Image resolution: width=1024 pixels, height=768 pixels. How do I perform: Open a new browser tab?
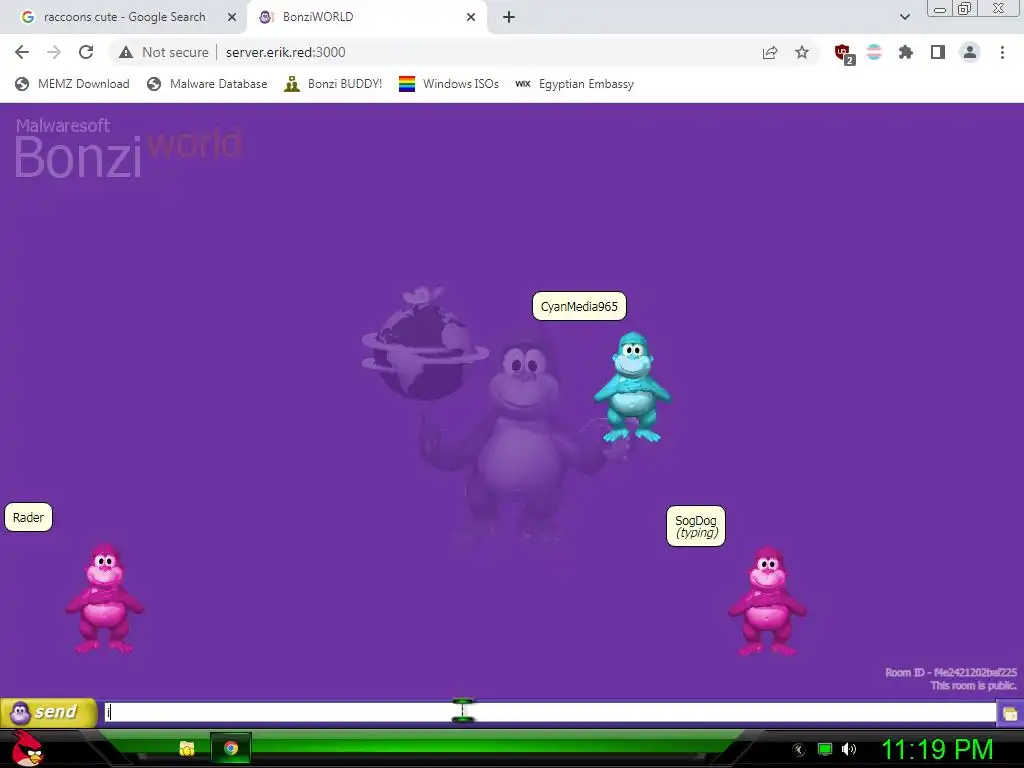pyautogui.click(x=509, y=17)
